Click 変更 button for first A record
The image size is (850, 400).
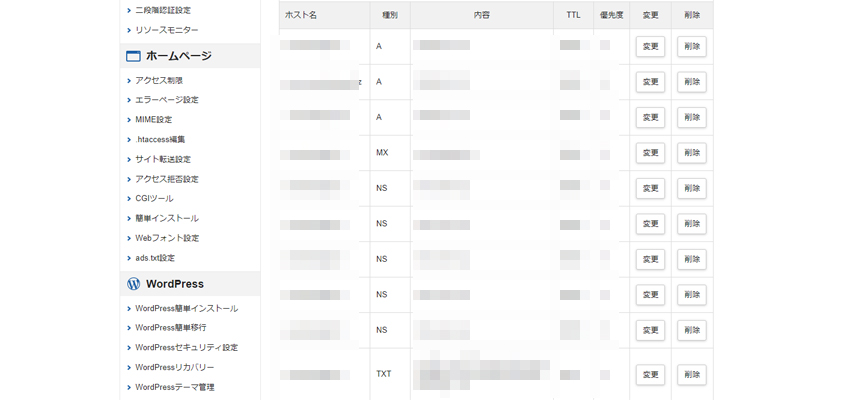click(x=650, y=46)
